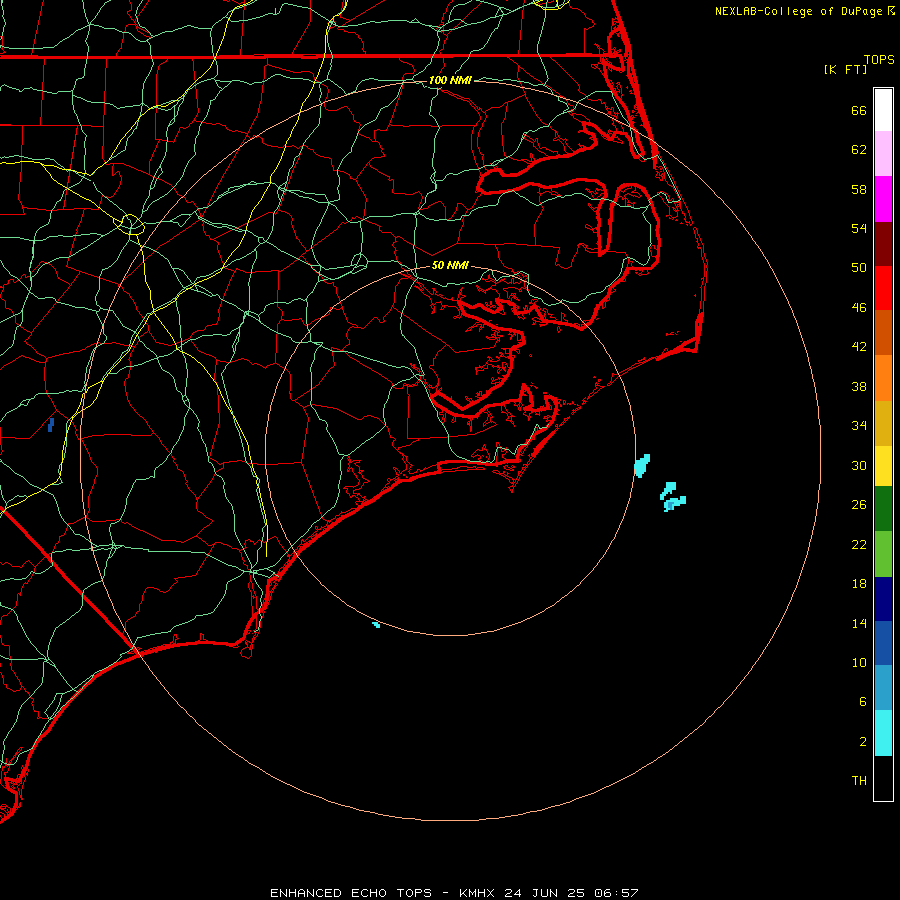
Task: Click the "NEXLAB-College of DuPage" label
Action: coord(799,11)
